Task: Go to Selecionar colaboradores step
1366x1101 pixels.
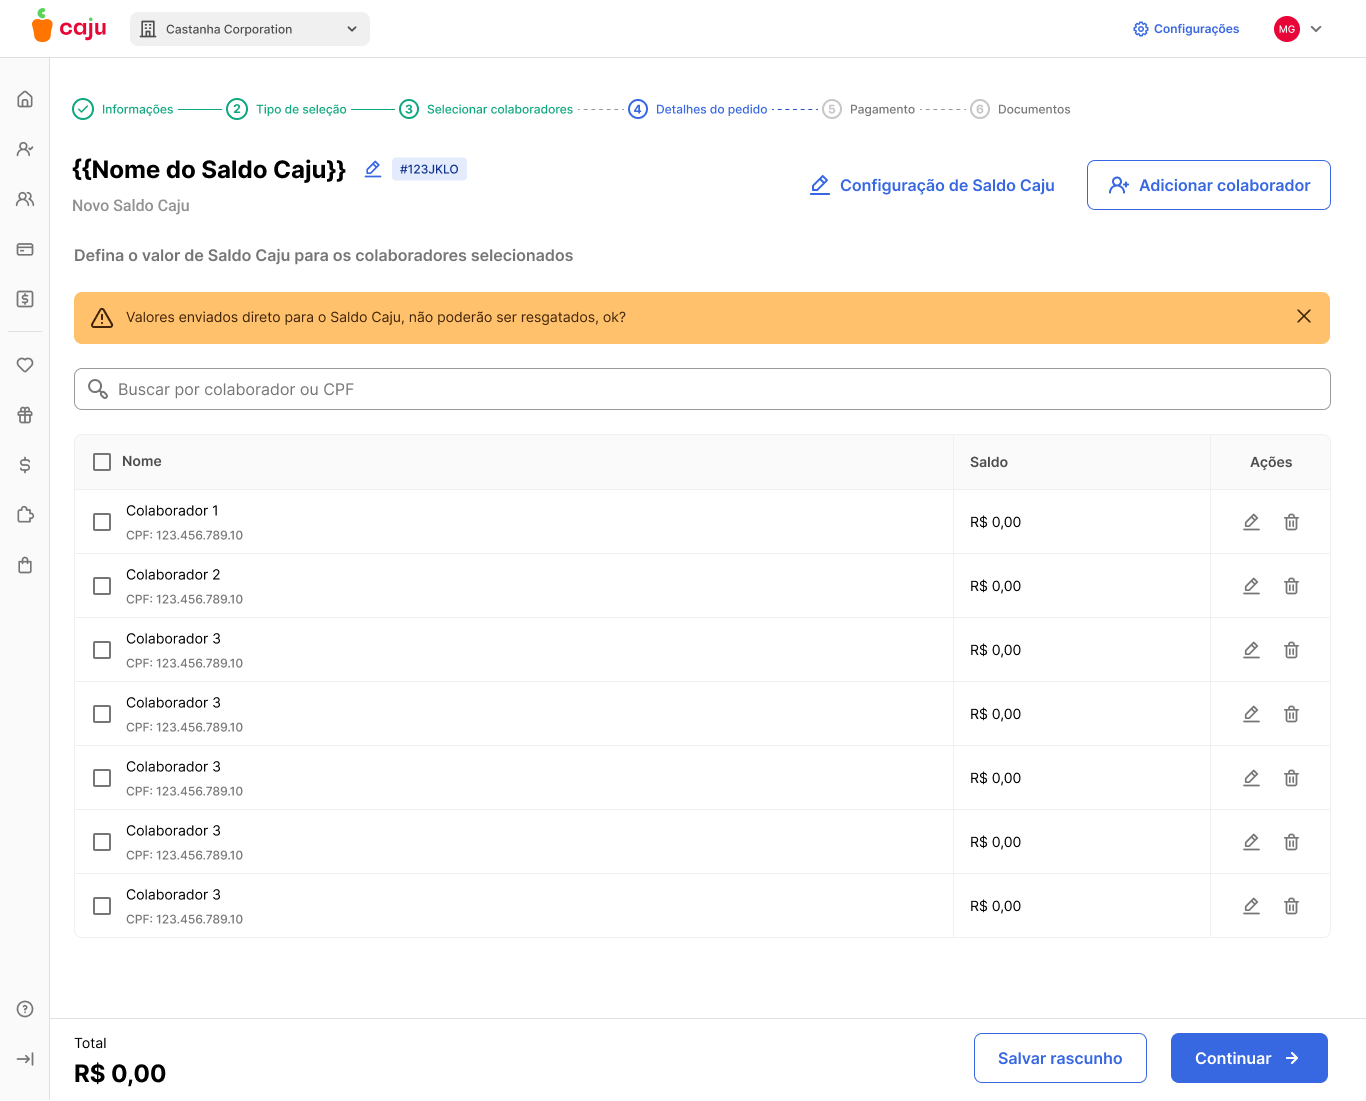Action: (486, 109)
